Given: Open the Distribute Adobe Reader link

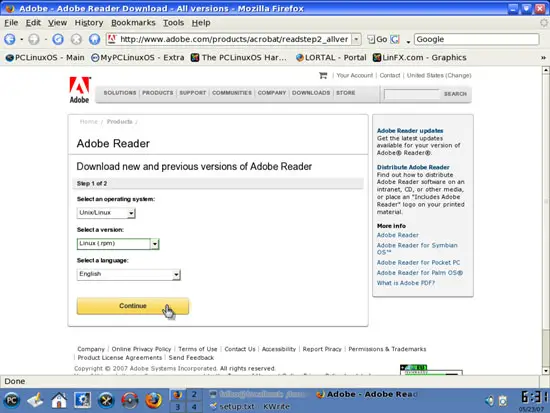Looking at the screenshot, I should (x=413, y=167).
